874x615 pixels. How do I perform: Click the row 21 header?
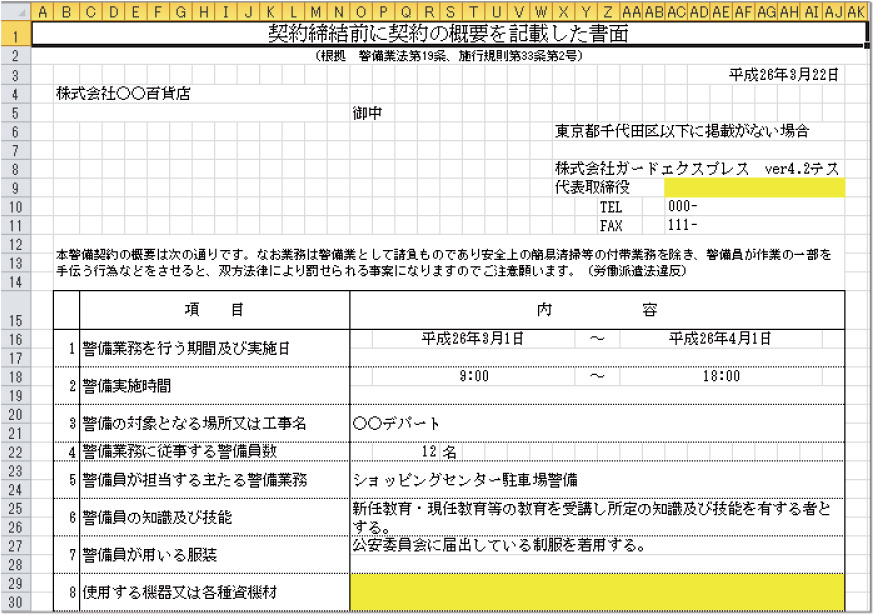coord(16,433)
